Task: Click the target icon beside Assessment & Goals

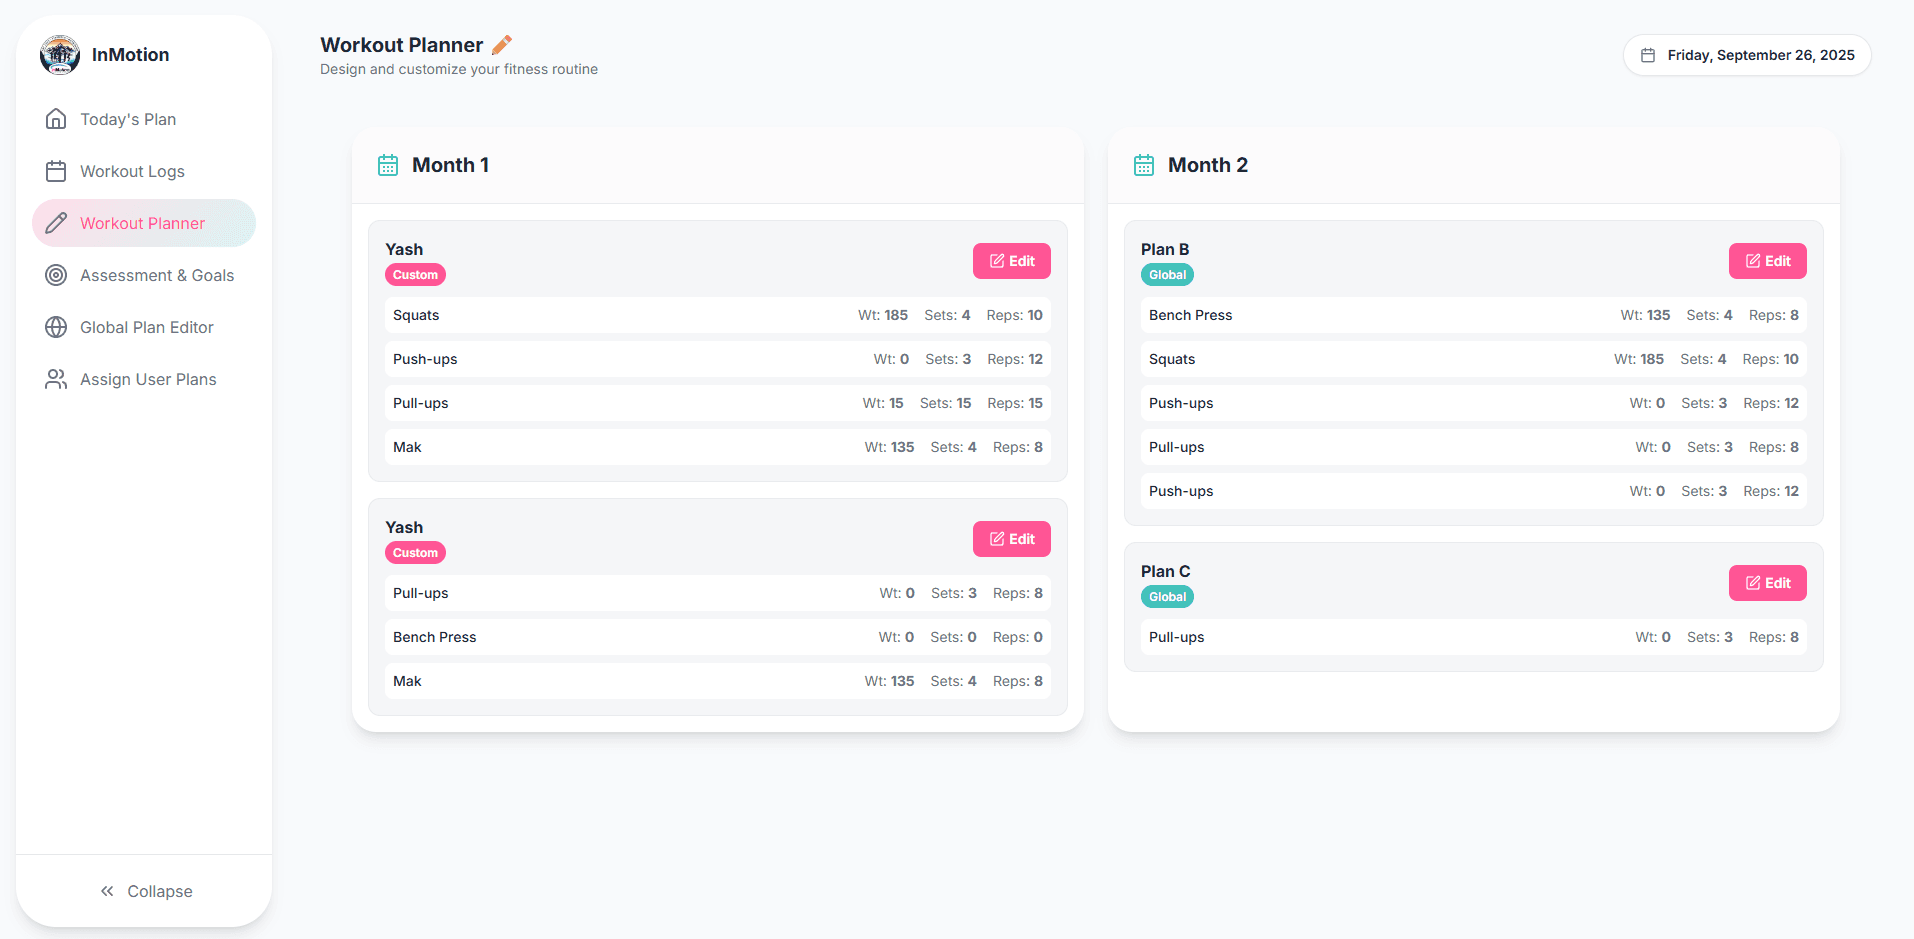Action: (56, 275)
